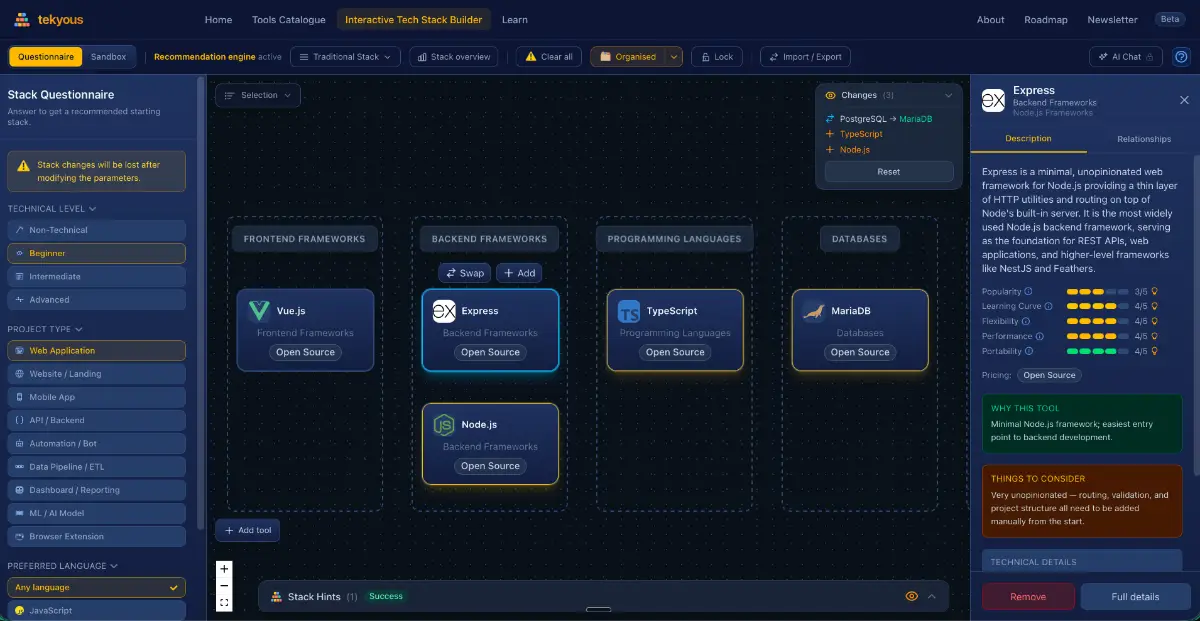The width and height of the screenshot is (1200, 621).
Task: Click Performance info icon
Action: (1039, 336)
